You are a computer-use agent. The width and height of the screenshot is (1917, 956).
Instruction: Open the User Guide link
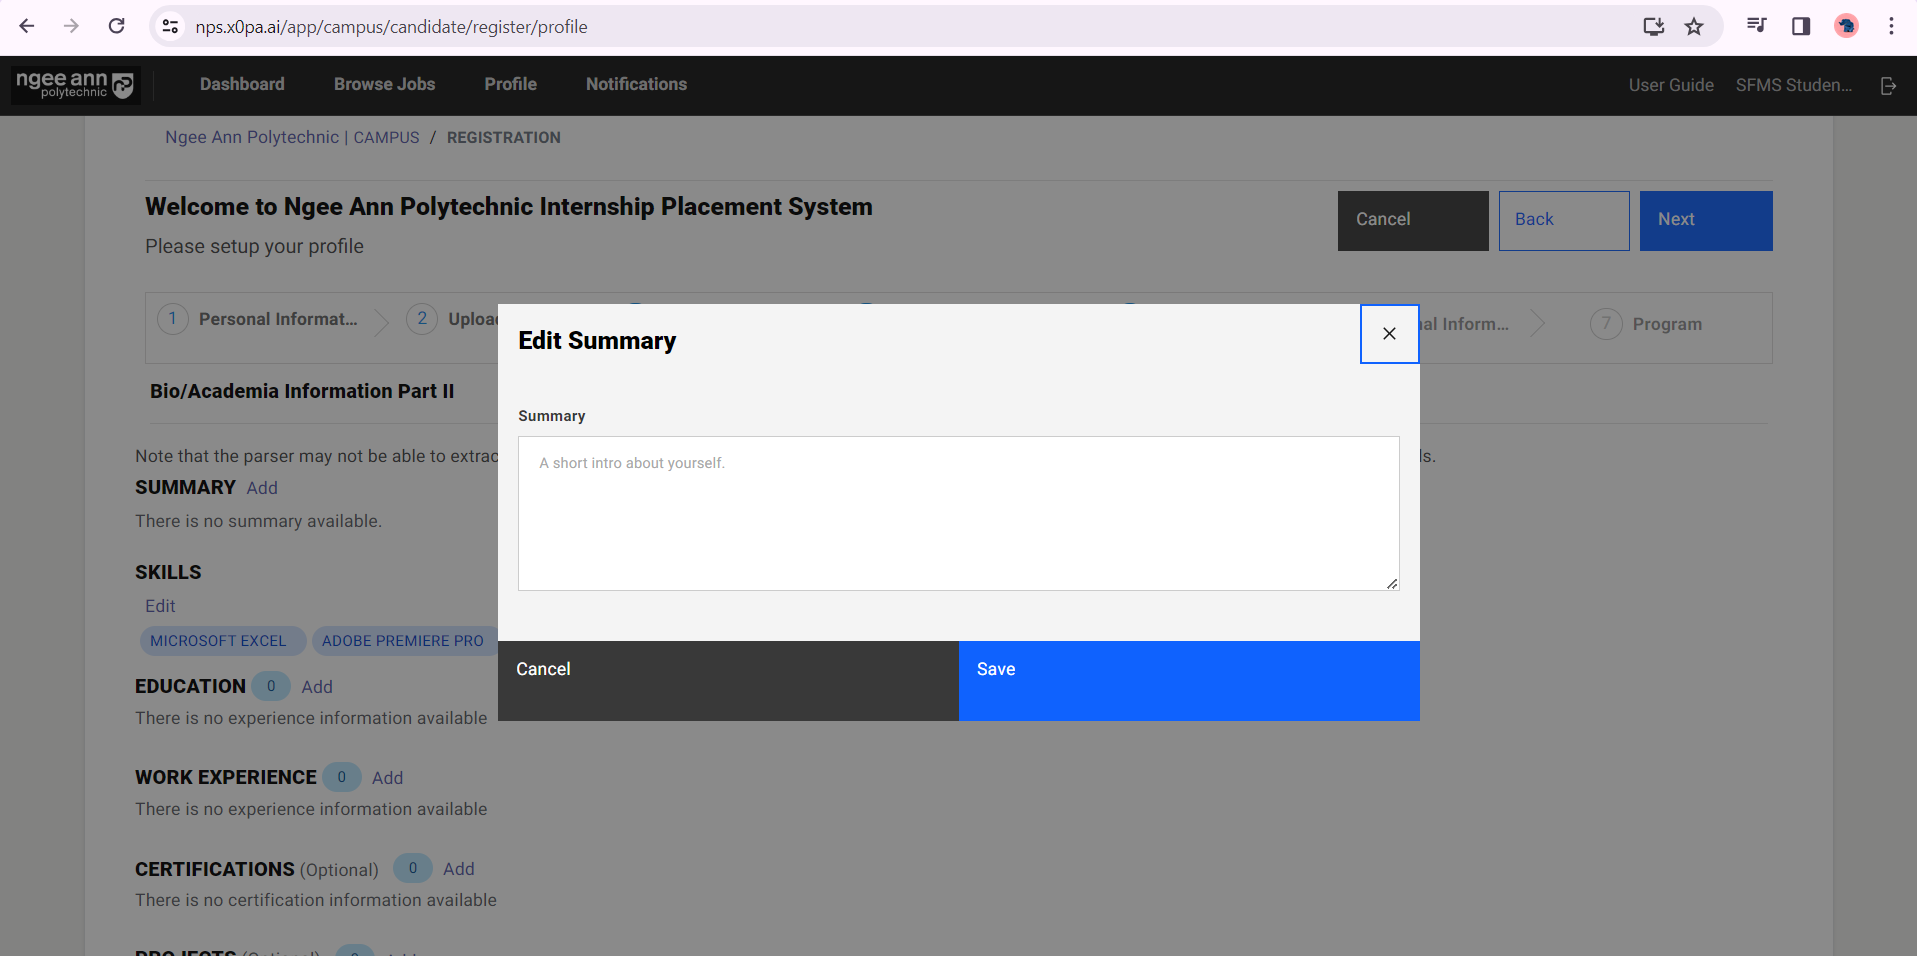pyautogui.click(x=1670, y=86)
